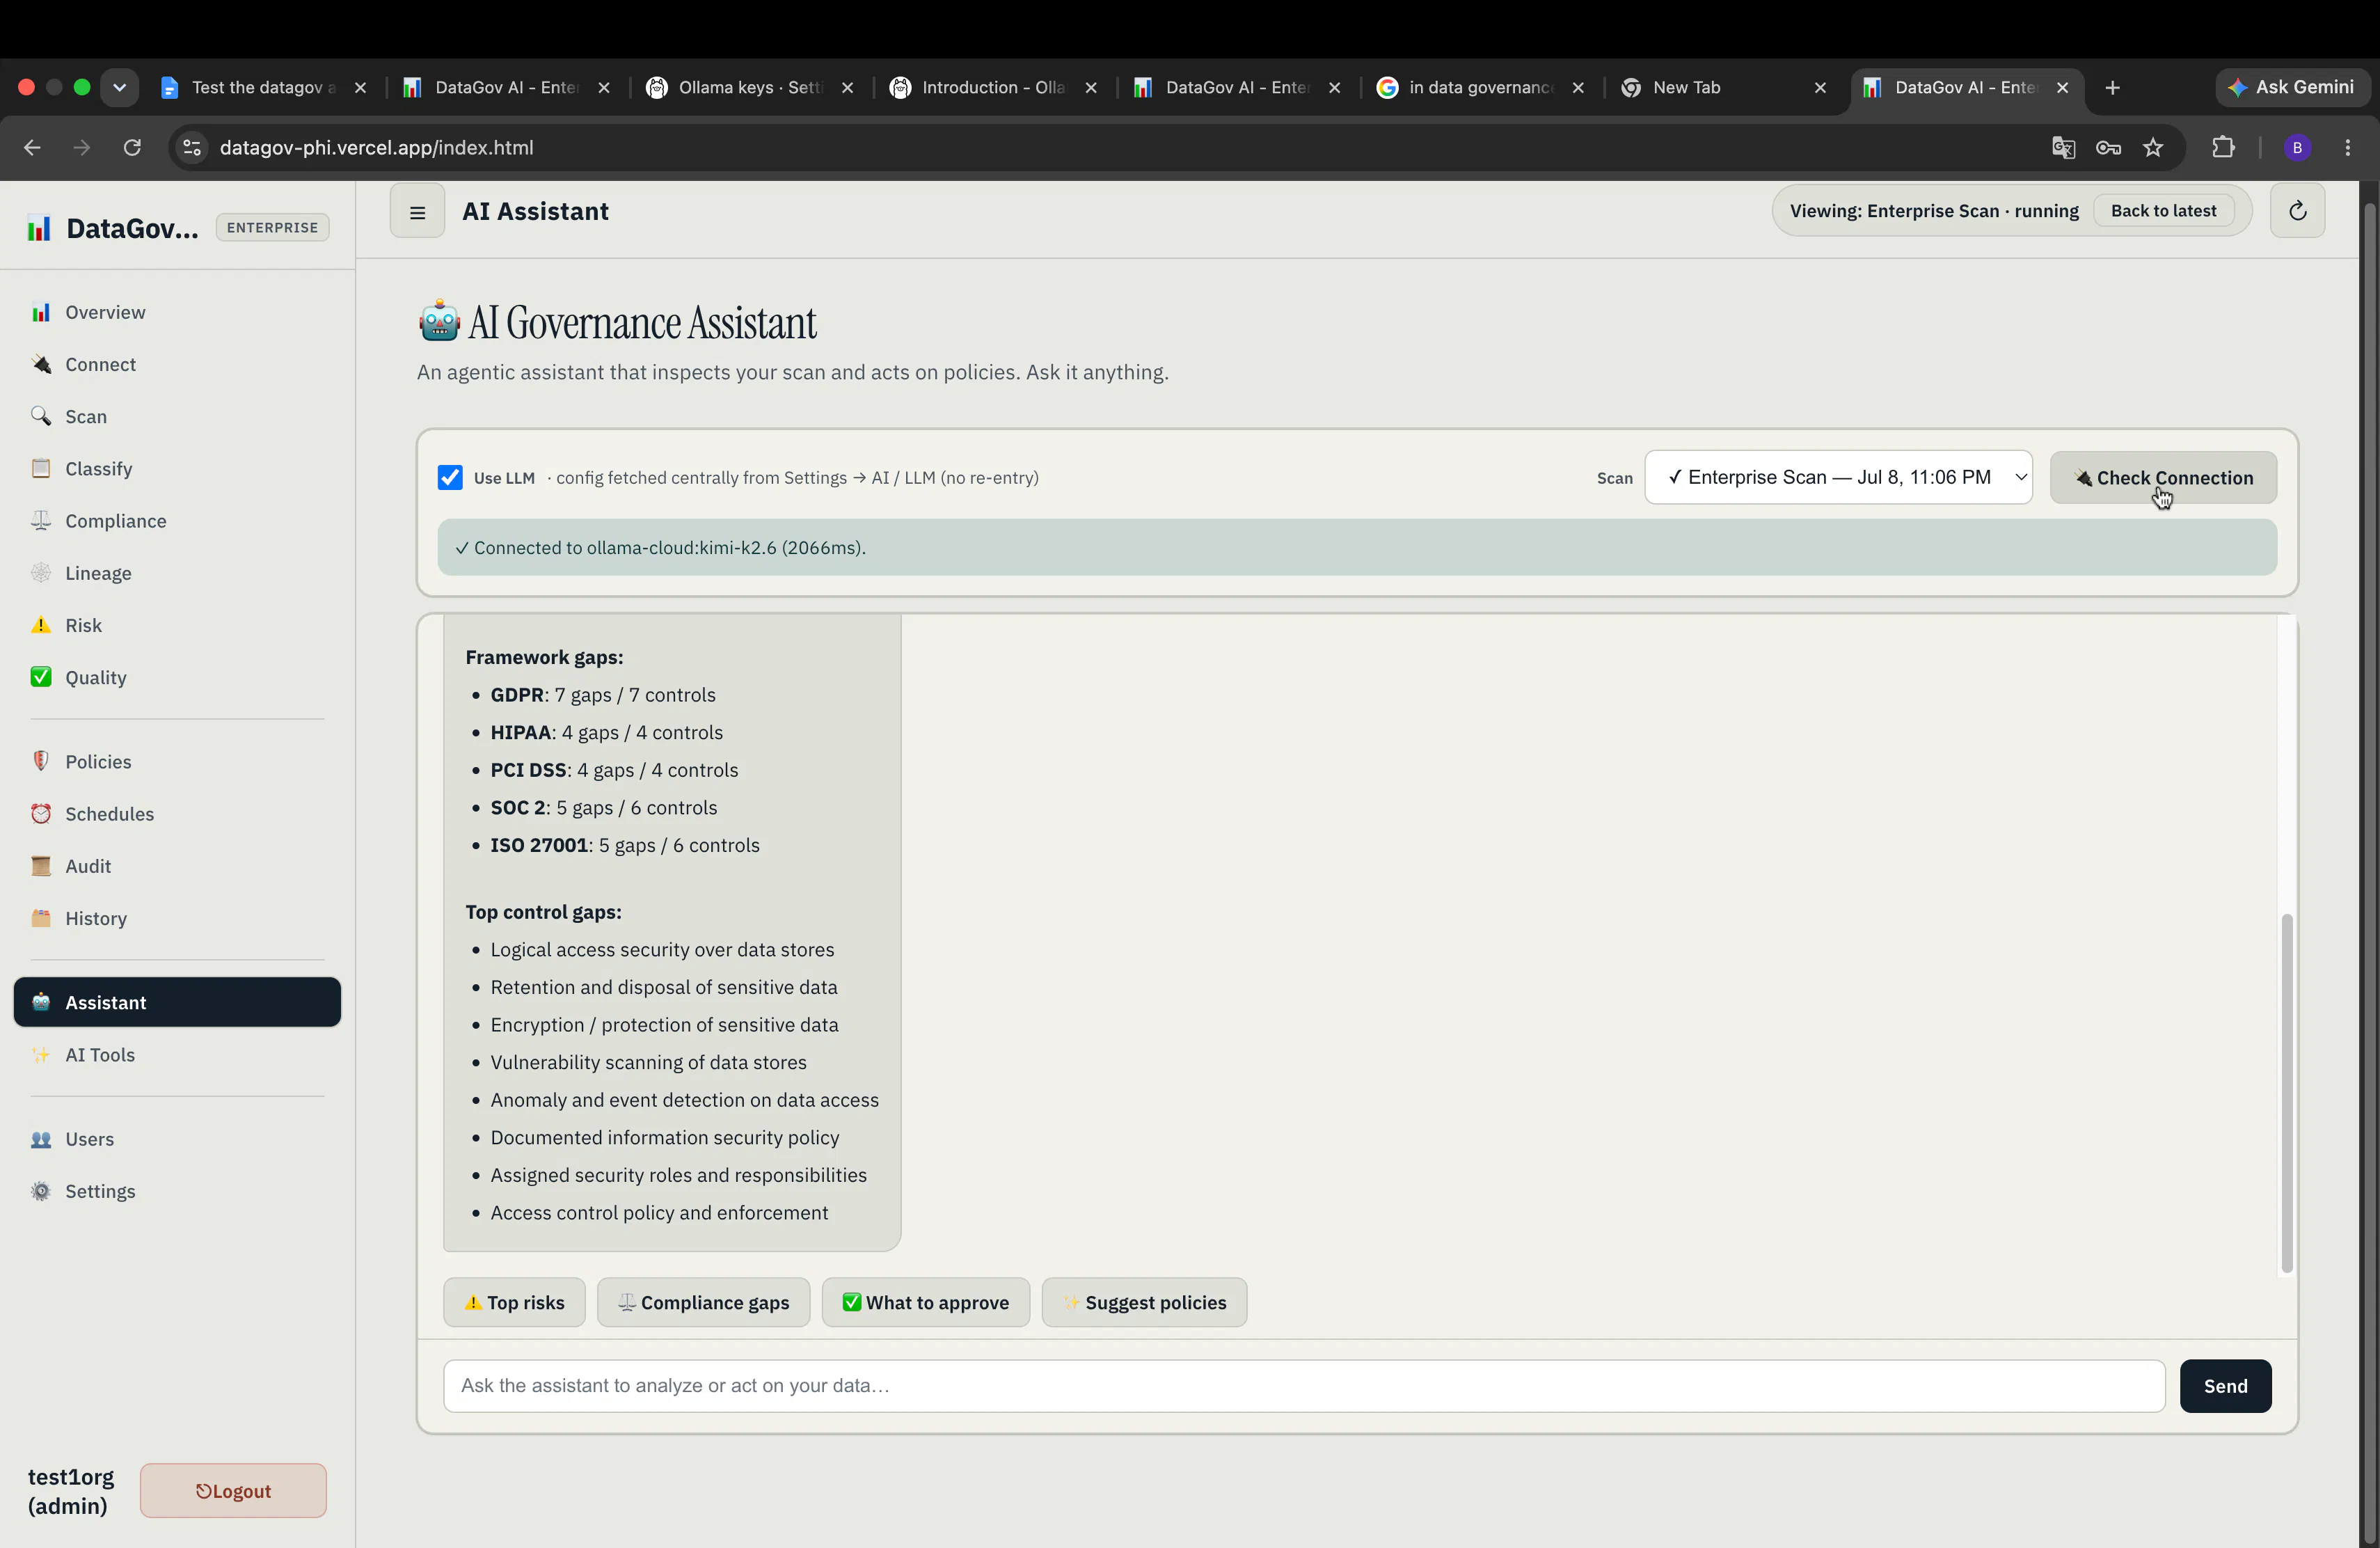Open the Policies page

pyautogui.click(x=177, y=761)
